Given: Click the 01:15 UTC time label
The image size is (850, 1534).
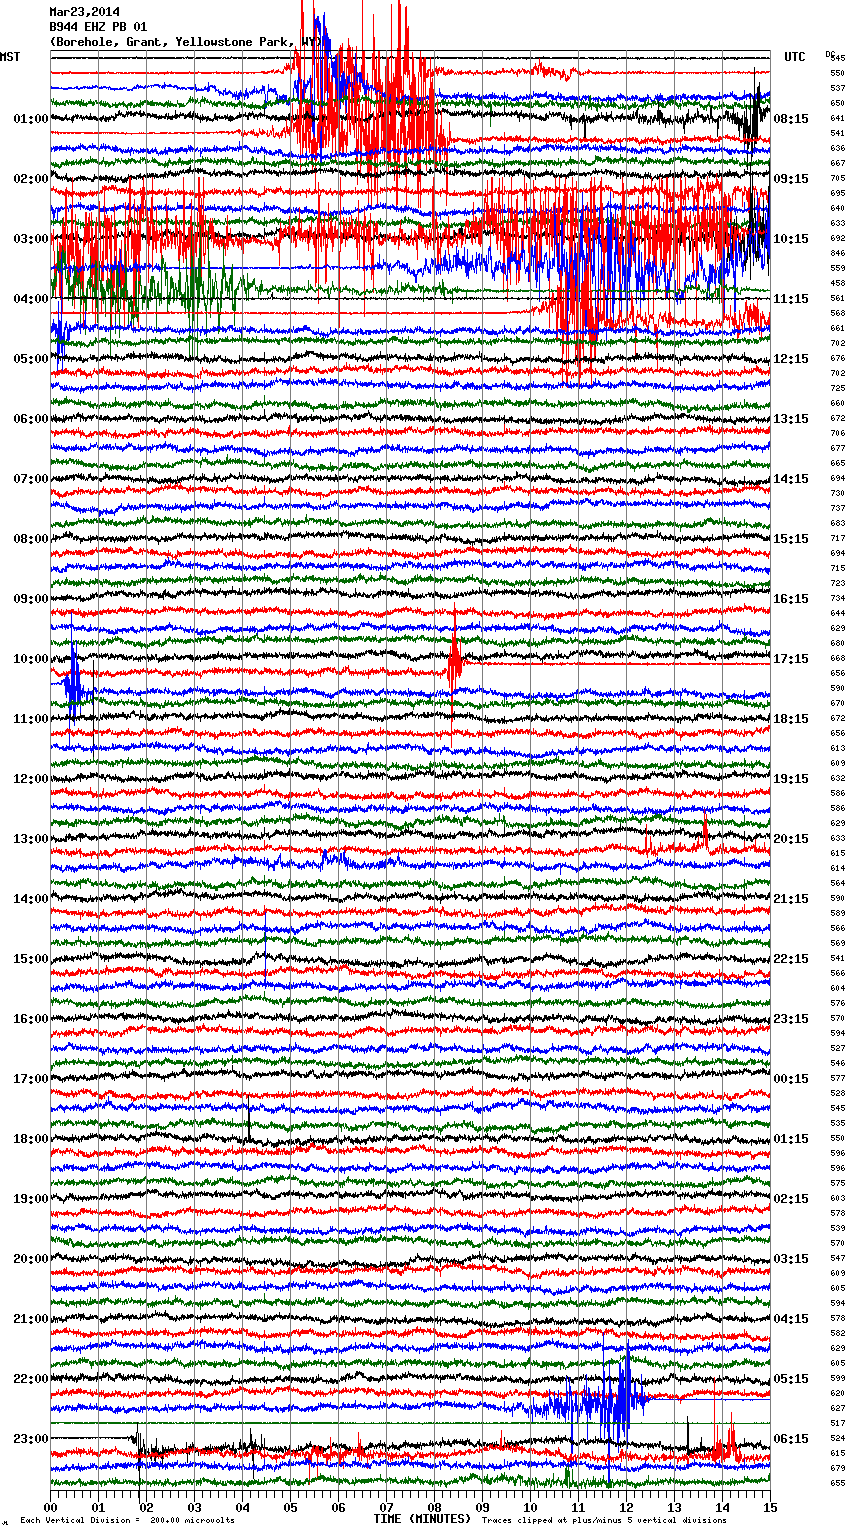Looking at the screenshot, I should [791, 1139].
